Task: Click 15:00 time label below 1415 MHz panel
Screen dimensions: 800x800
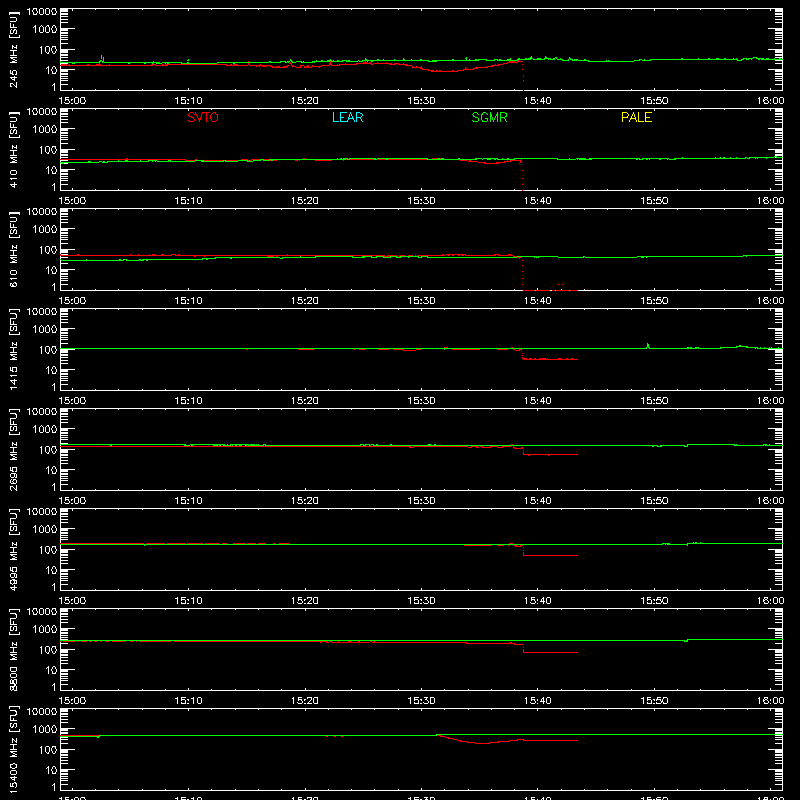Action: click(x=72, y=401)
